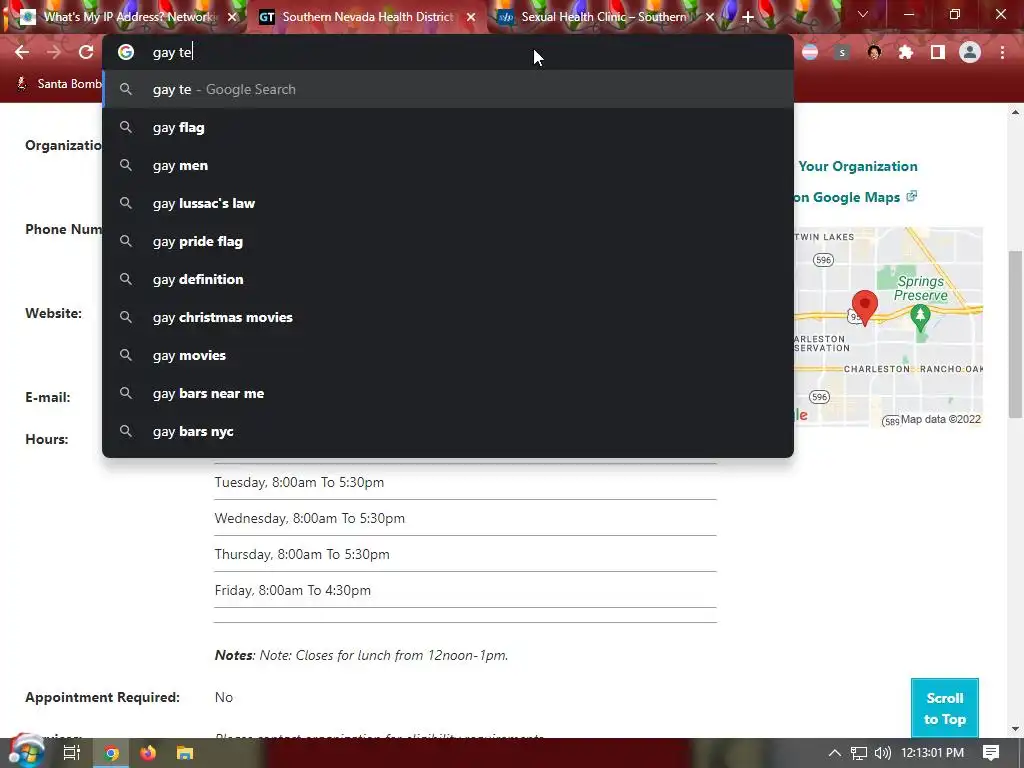Close the Southern Nevada Health District tab
Screen dimensions: 1024x768
471,17
